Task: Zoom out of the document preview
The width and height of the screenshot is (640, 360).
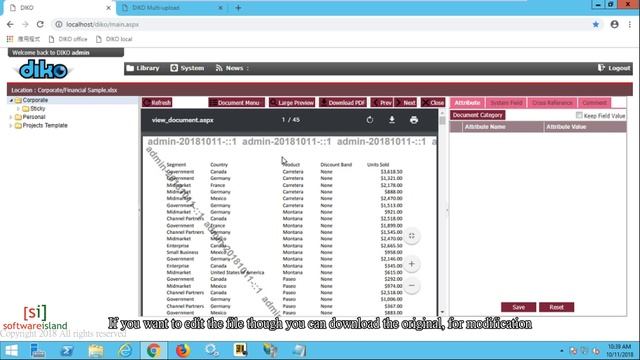Action: pos(411,285)
